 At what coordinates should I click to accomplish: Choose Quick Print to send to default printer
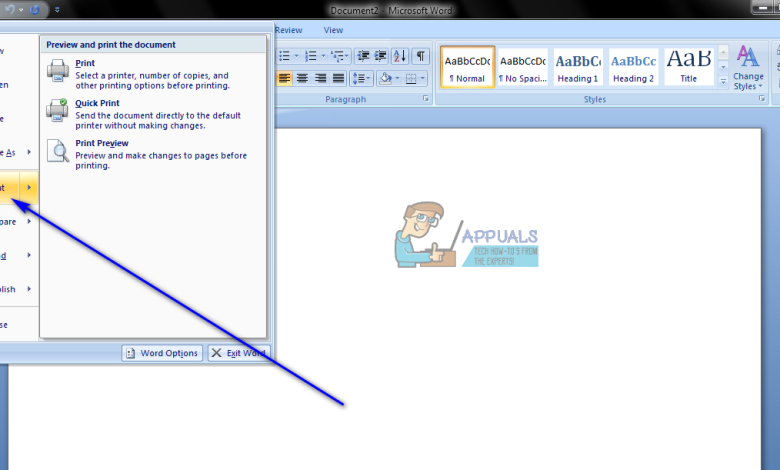152,114
